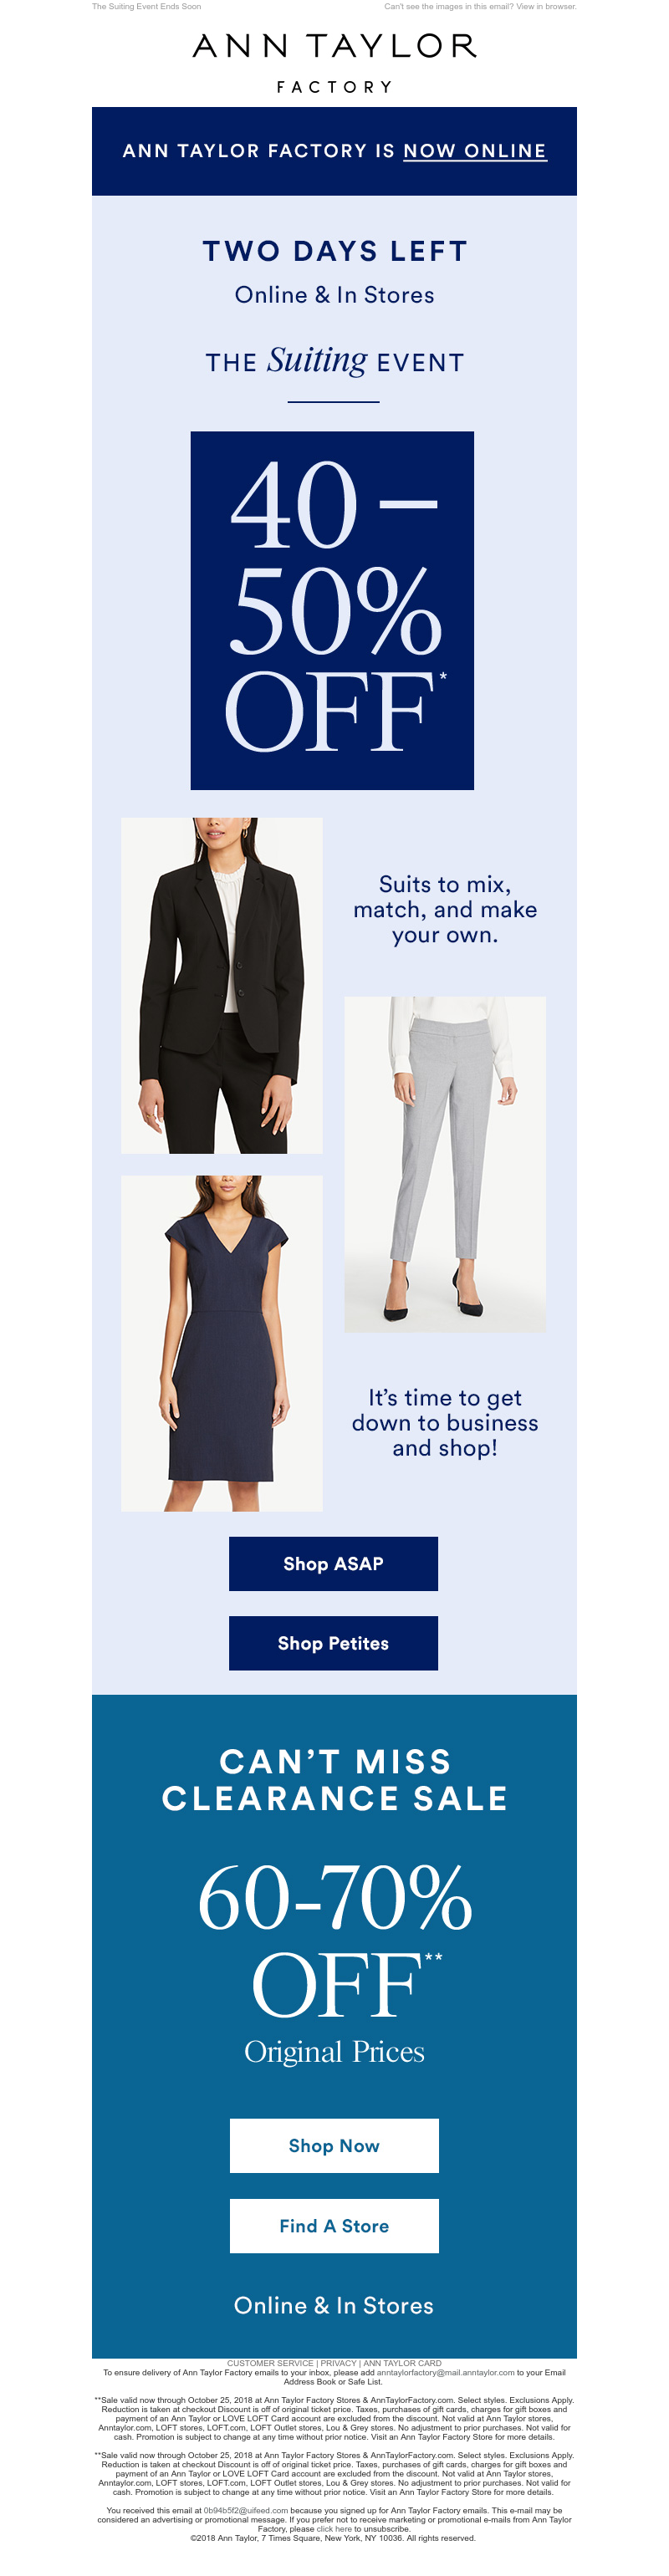Select Shop Now in clearance section
The image size is (669, 2576).
(334, 2145)
